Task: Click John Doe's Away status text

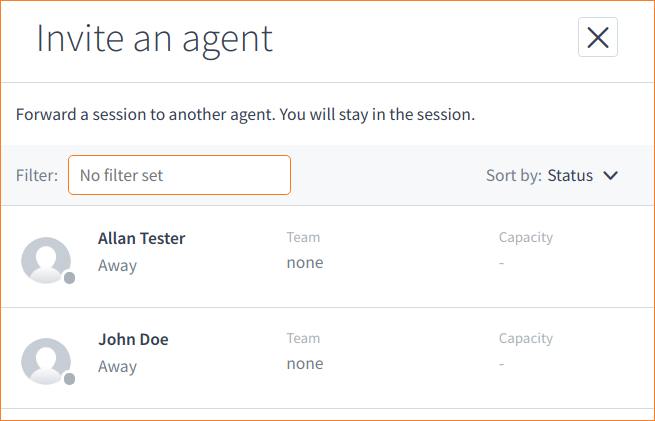Action: tap(117, 367)
